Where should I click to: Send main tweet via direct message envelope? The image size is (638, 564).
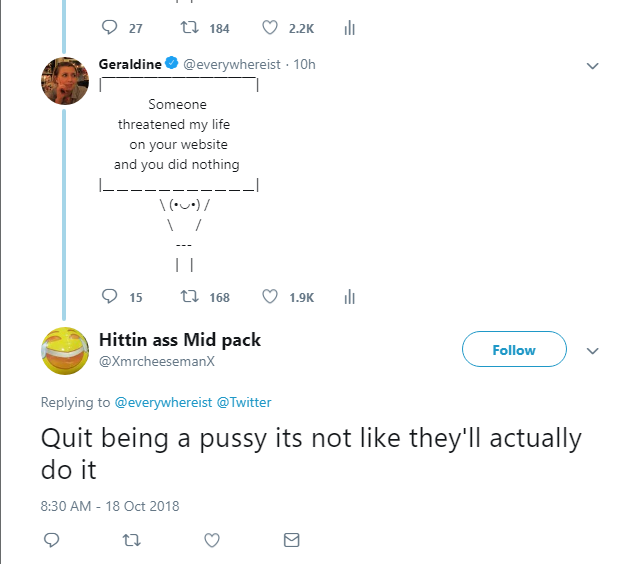pos(291,540)
